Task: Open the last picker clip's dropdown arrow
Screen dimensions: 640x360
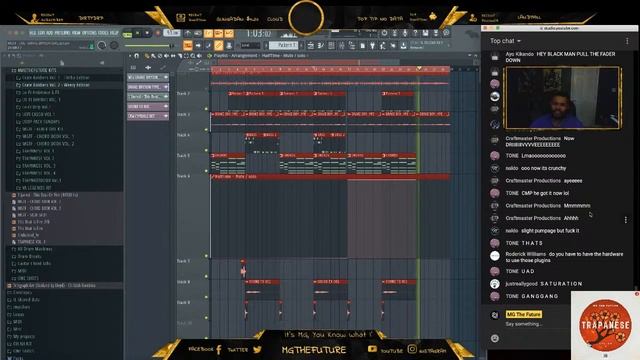Action: 166,116
